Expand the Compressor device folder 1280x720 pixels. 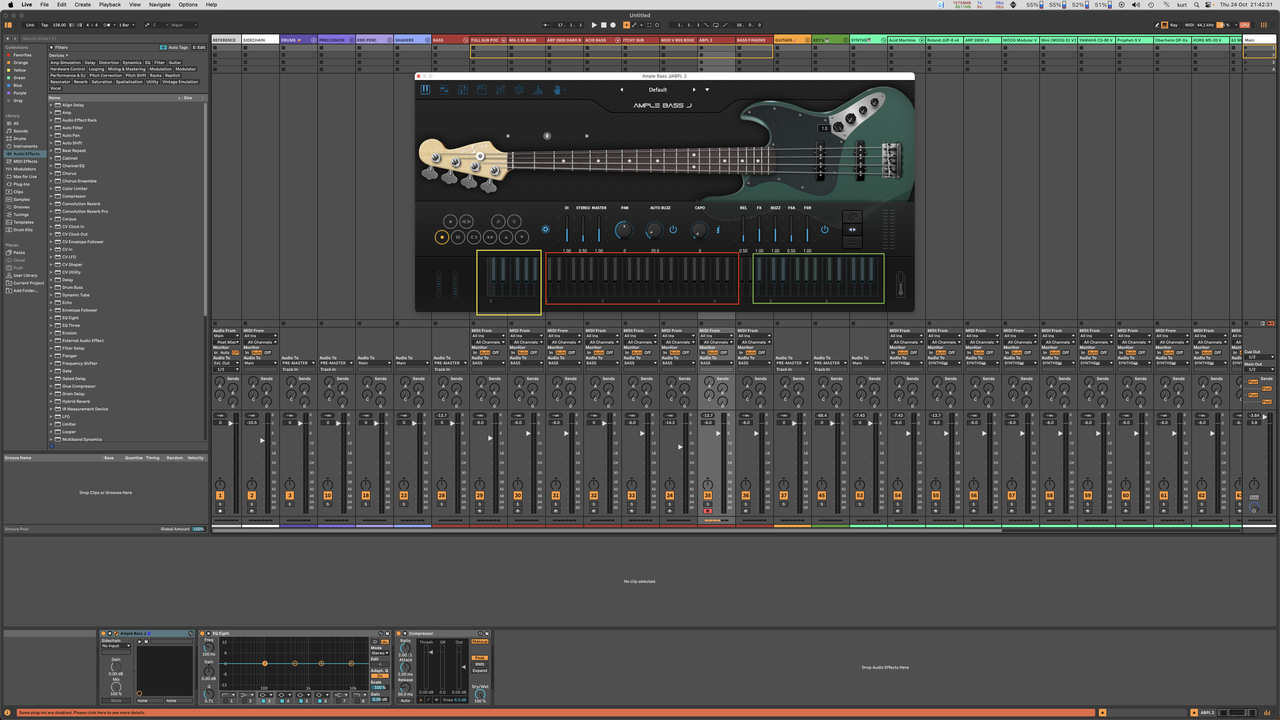52,196
